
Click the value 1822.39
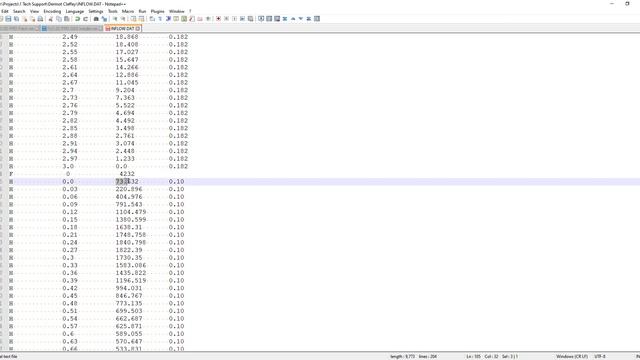[129, 250]
